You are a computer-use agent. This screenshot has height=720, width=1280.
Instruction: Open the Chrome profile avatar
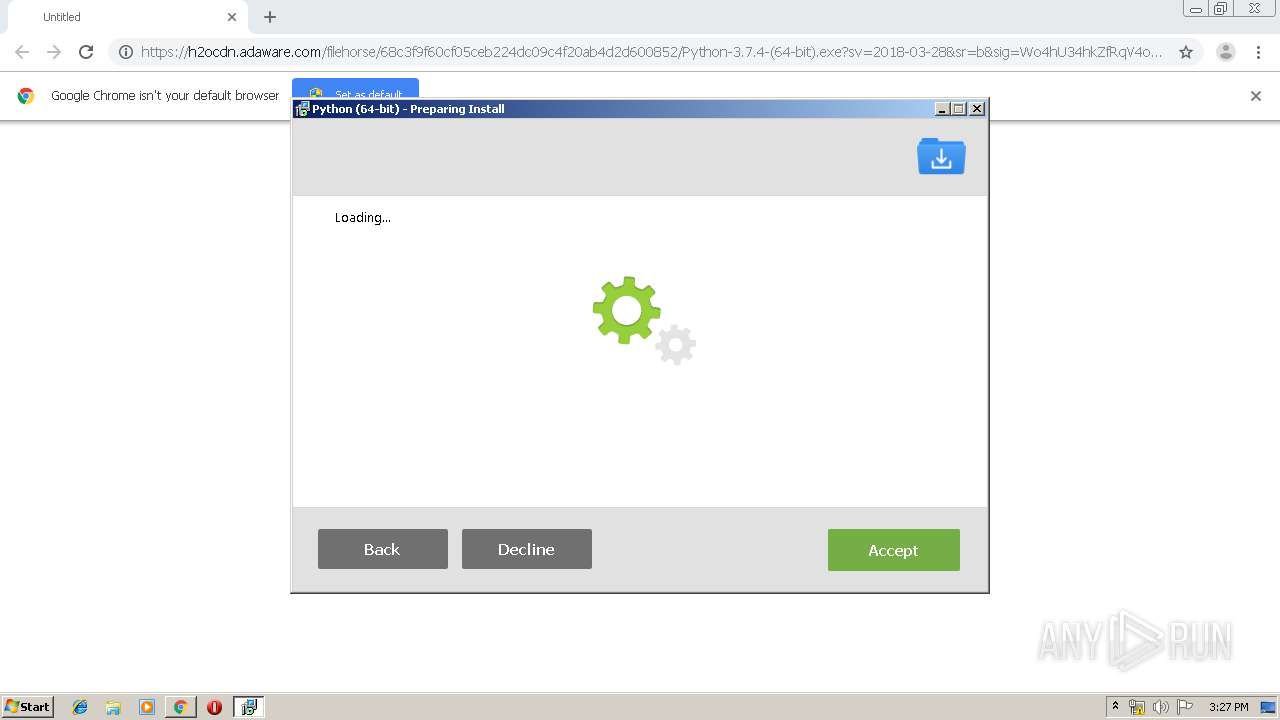1225,52
